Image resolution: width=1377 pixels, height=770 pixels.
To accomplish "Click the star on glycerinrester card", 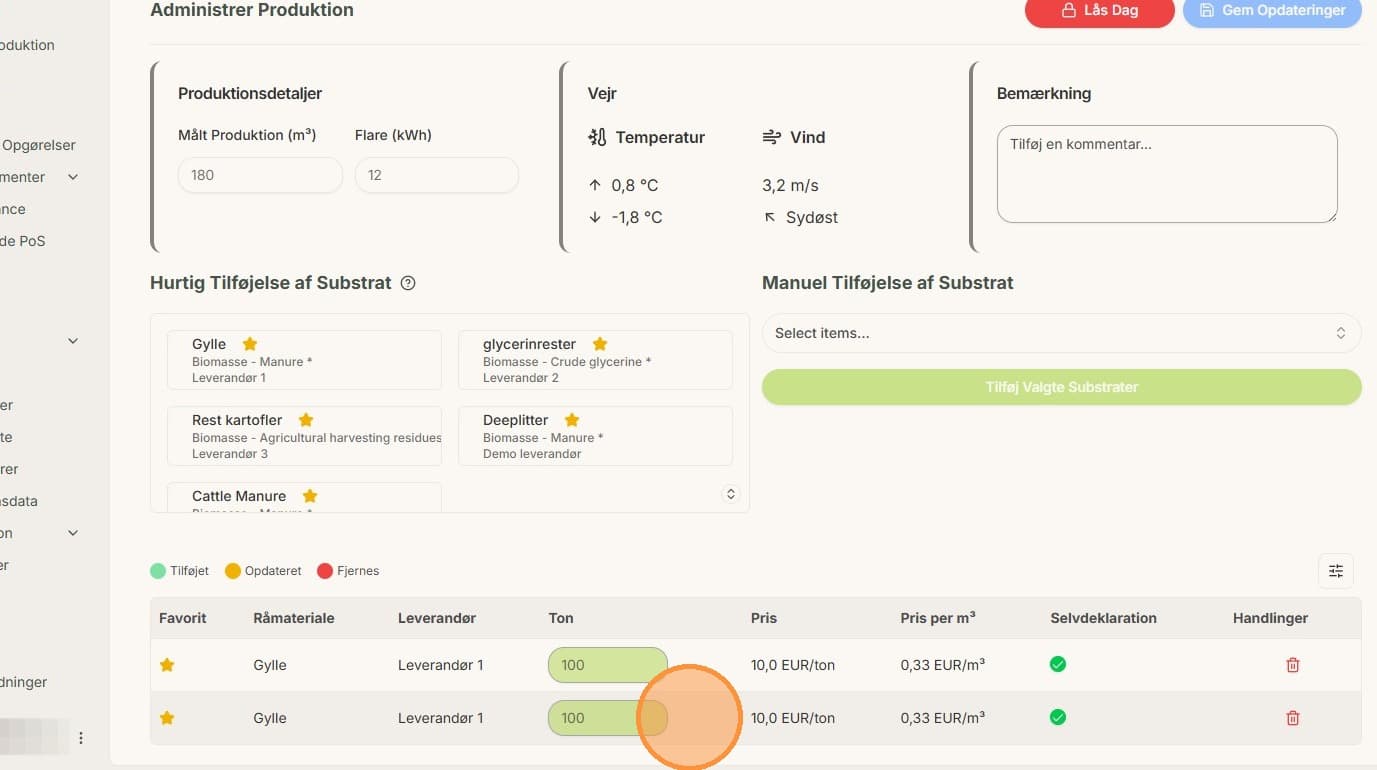I will click(x=600, y=344).
